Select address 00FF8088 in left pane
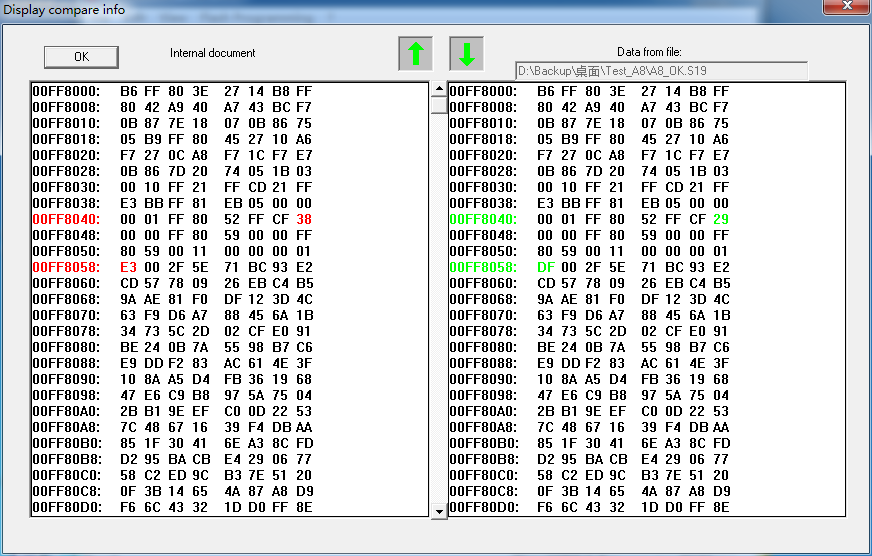872x556 pixels. pyautogui.click(x=66, y=363)
